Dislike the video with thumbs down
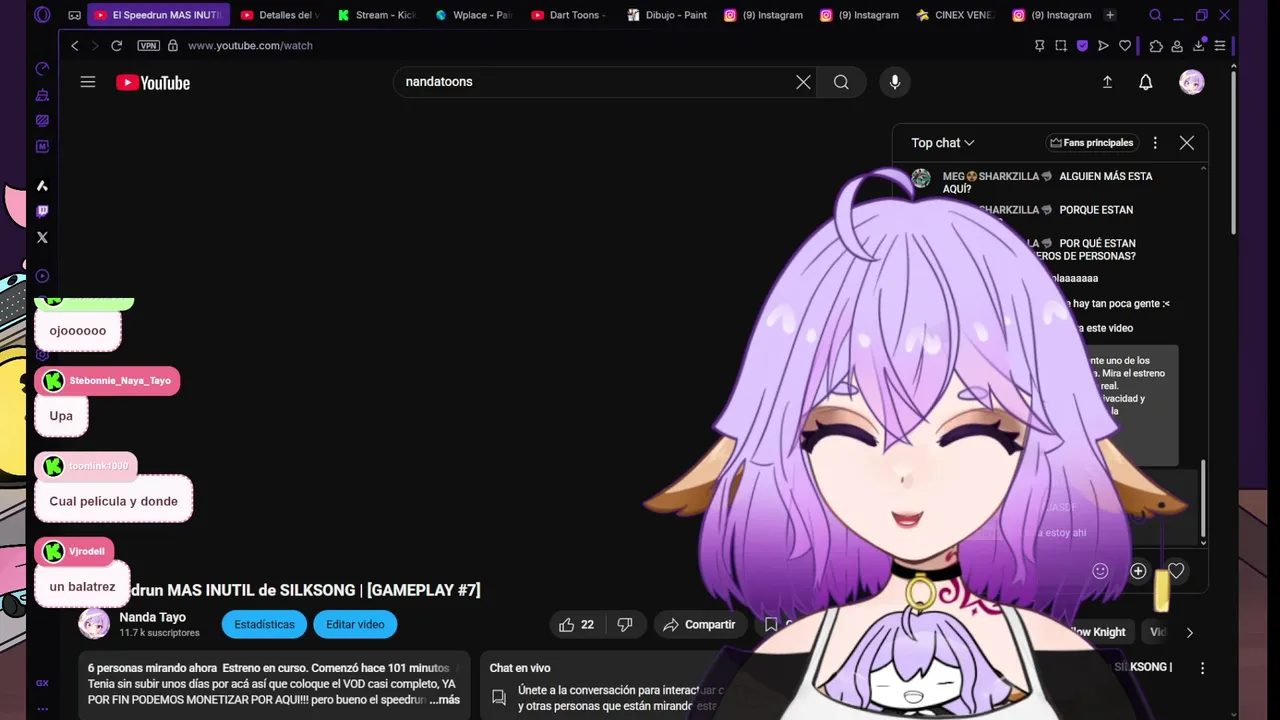Viewport: 1280px width, 720px height. coord(625,624)
